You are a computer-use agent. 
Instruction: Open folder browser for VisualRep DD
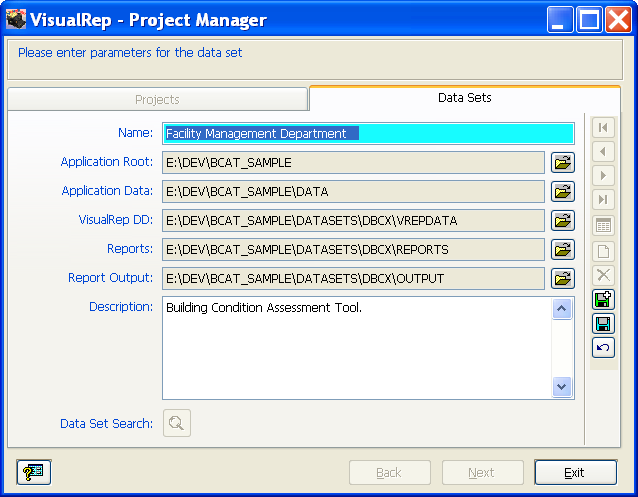click(x=562, y=220)
